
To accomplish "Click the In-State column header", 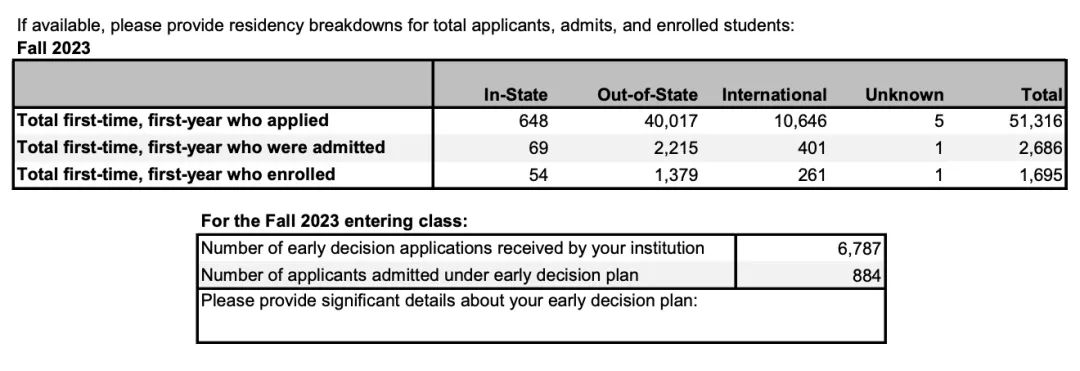I will pos(515,95).
